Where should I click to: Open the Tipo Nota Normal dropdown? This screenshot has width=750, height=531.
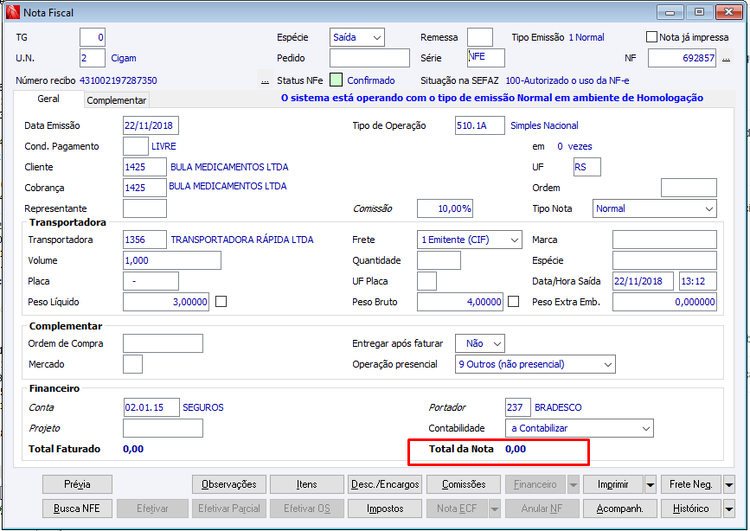click(x=654, y=209)
